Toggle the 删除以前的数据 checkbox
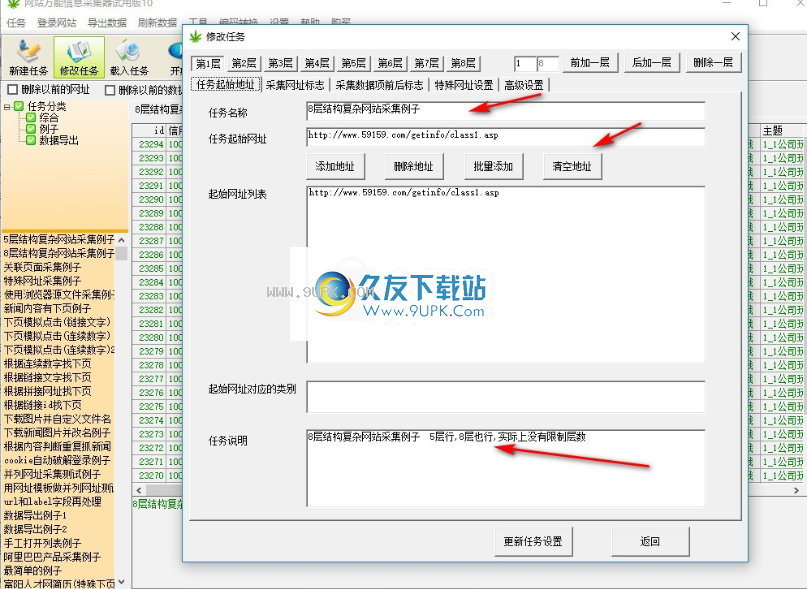Screen dimensions: 807x589 [x=110, y=90]
